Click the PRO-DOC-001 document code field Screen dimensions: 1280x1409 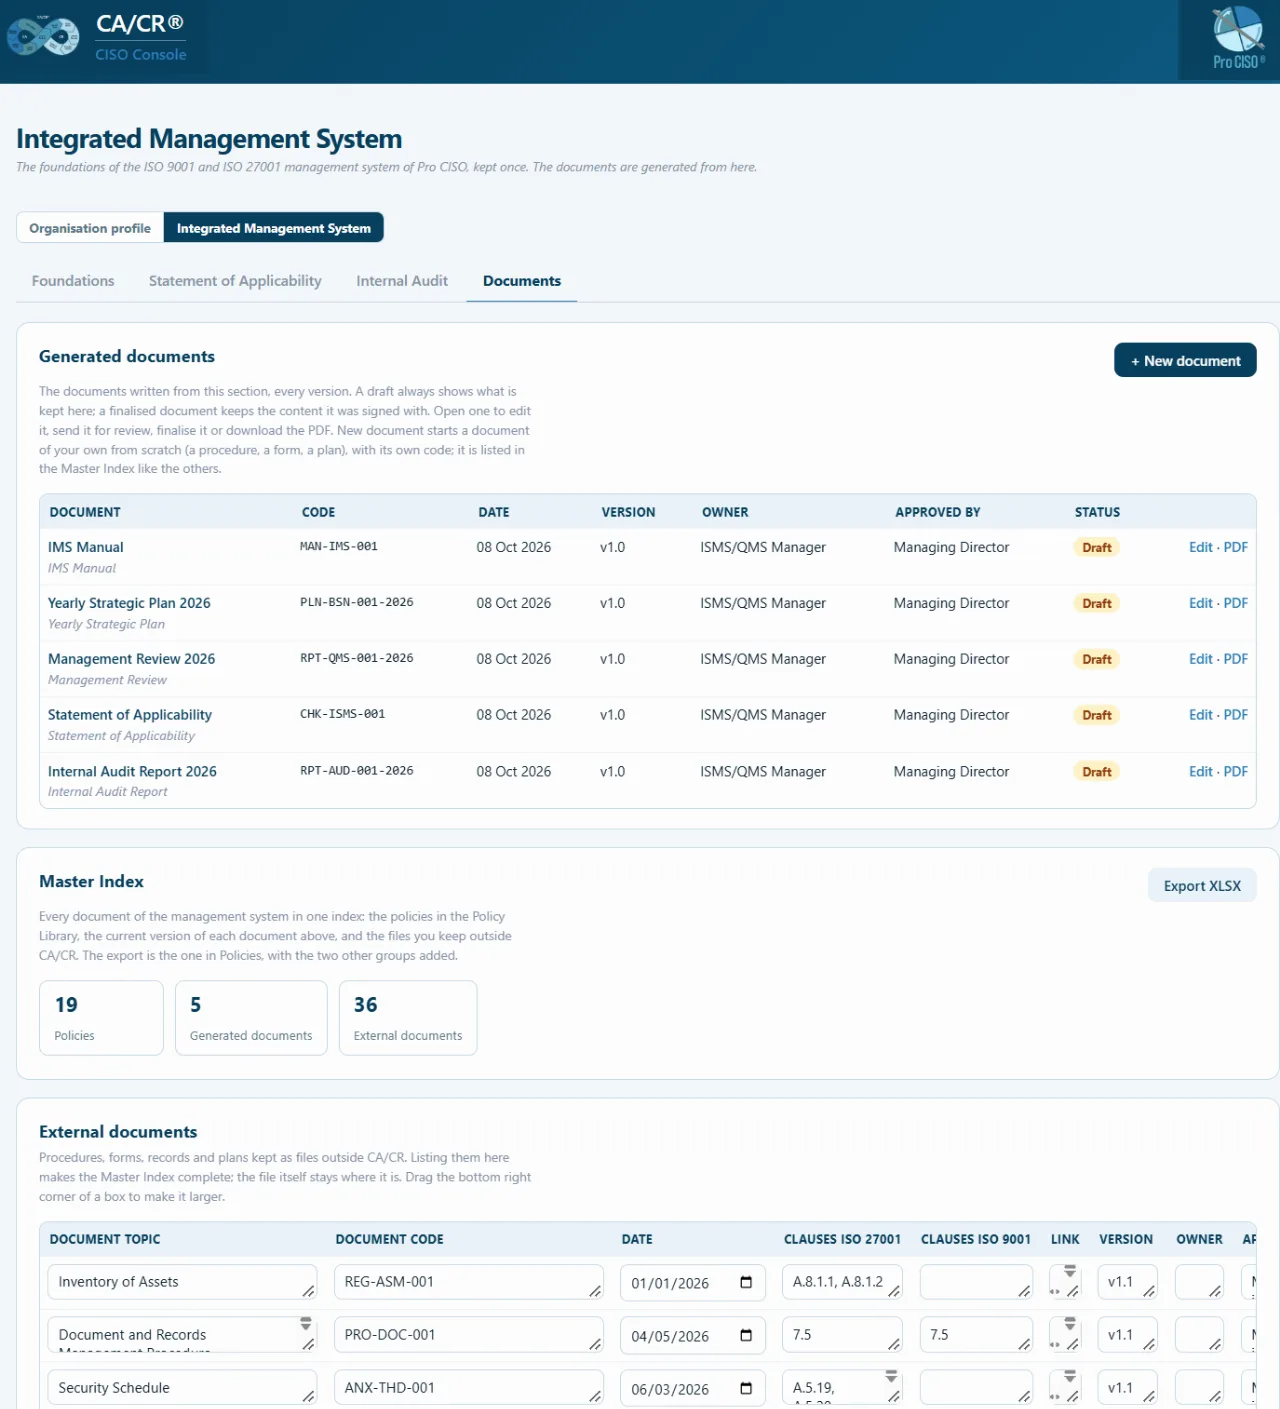click(469, 1335)
